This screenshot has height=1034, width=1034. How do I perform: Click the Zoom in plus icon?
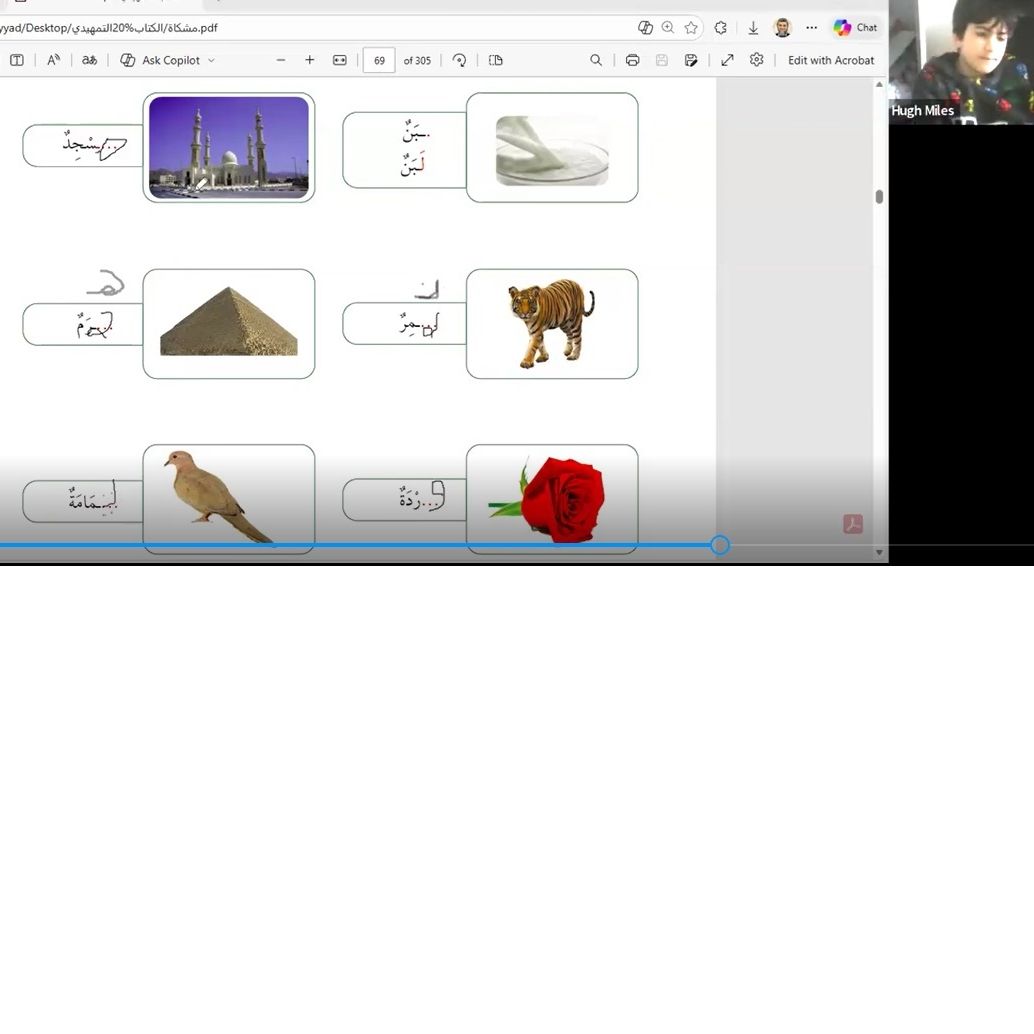pos(310,60)
